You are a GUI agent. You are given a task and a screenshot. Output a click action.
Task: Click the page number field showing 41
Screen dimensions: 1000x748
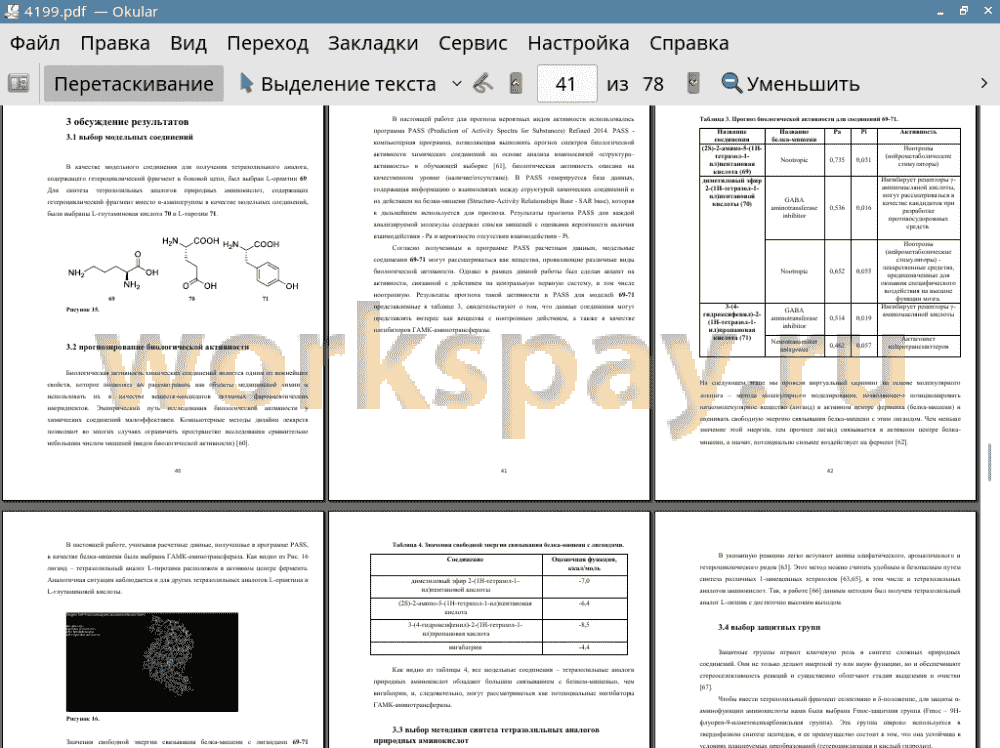click(567, 84)
